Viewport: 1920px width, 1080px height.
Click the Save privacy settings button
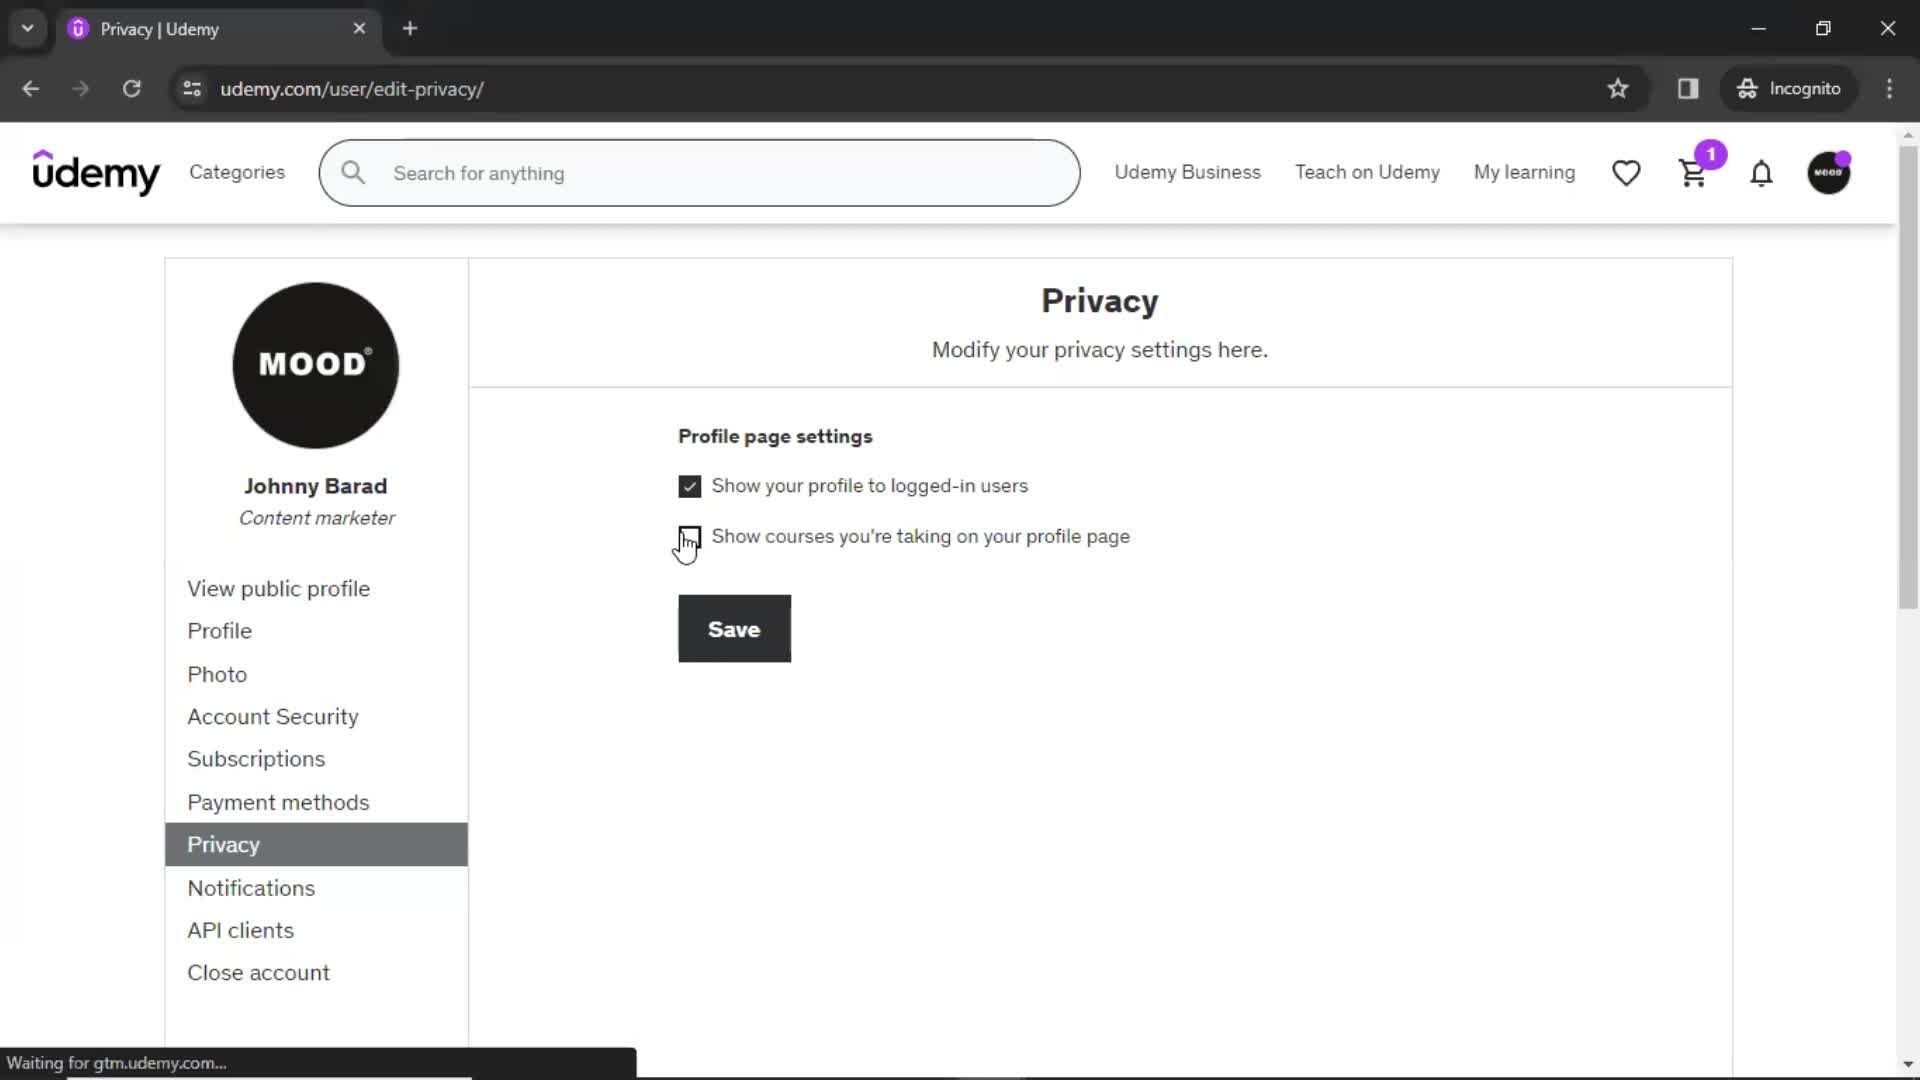pyautogui.click(x=736, y=629)
